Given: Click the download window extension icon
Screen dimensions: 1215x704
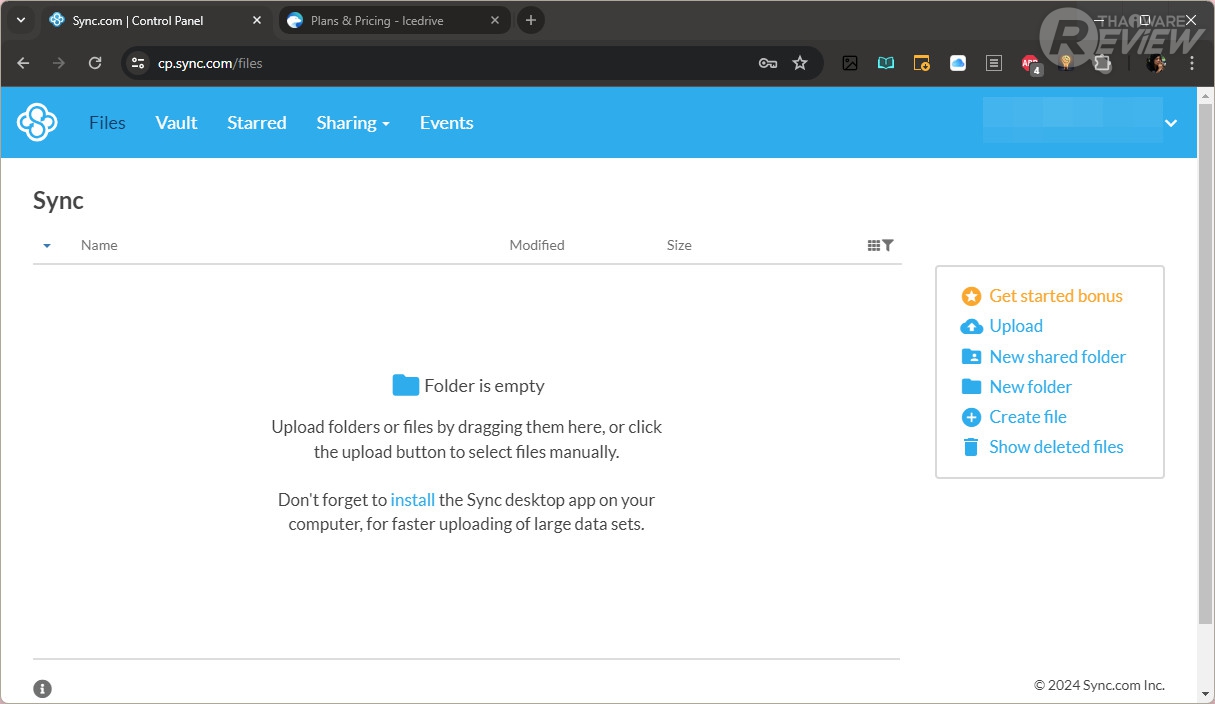Looking at the screenshot, I should [x=922, y=63].
